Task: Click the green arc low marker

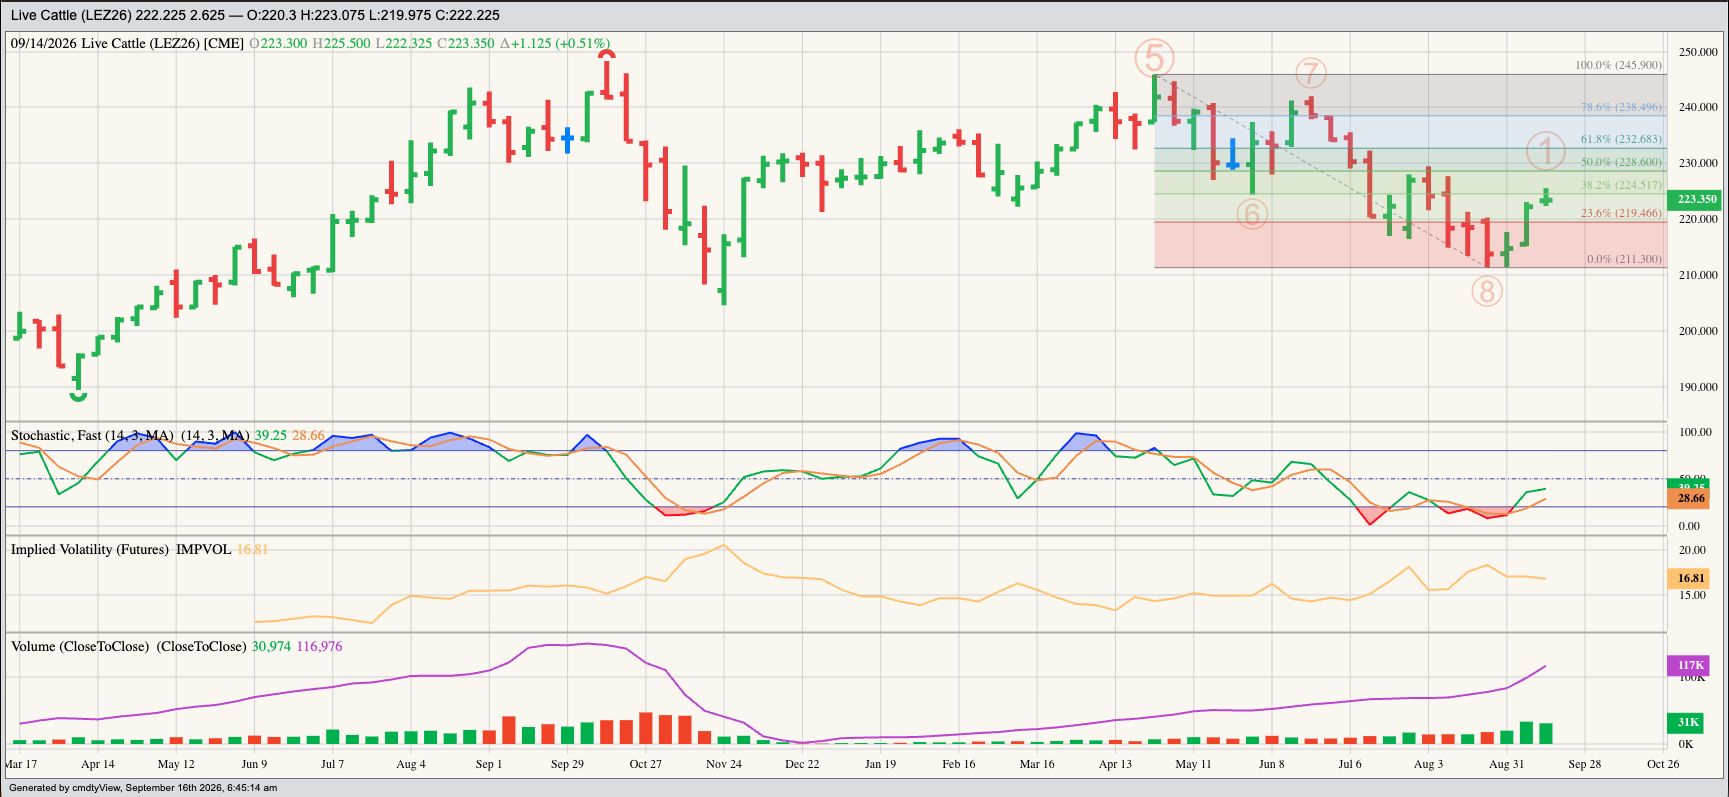Action: point(78,397)
